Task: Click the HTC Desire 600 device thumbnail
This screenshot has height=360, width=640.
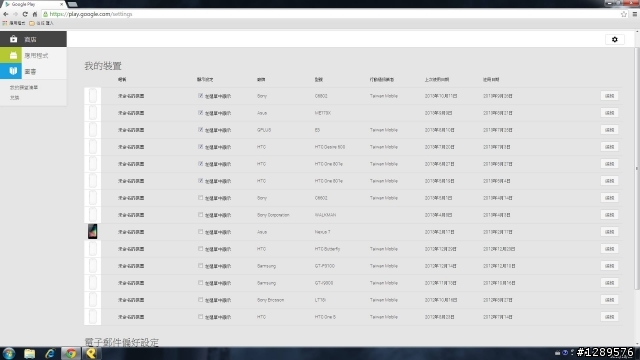Action: (93, 147)
